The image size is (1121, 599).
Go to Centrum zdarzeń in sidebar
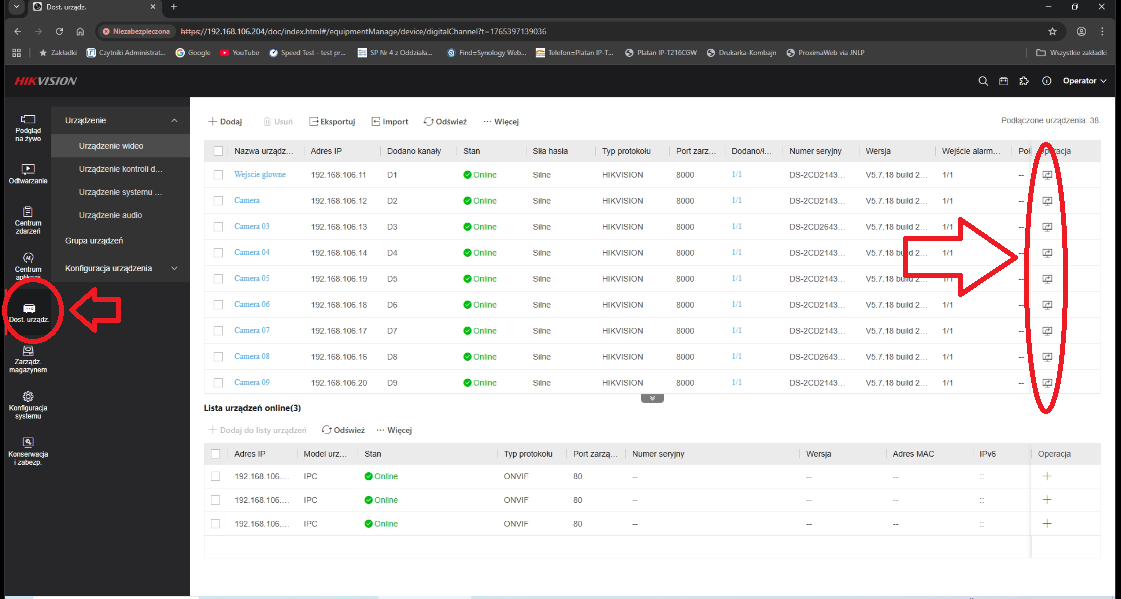click(x=28, y=217)
